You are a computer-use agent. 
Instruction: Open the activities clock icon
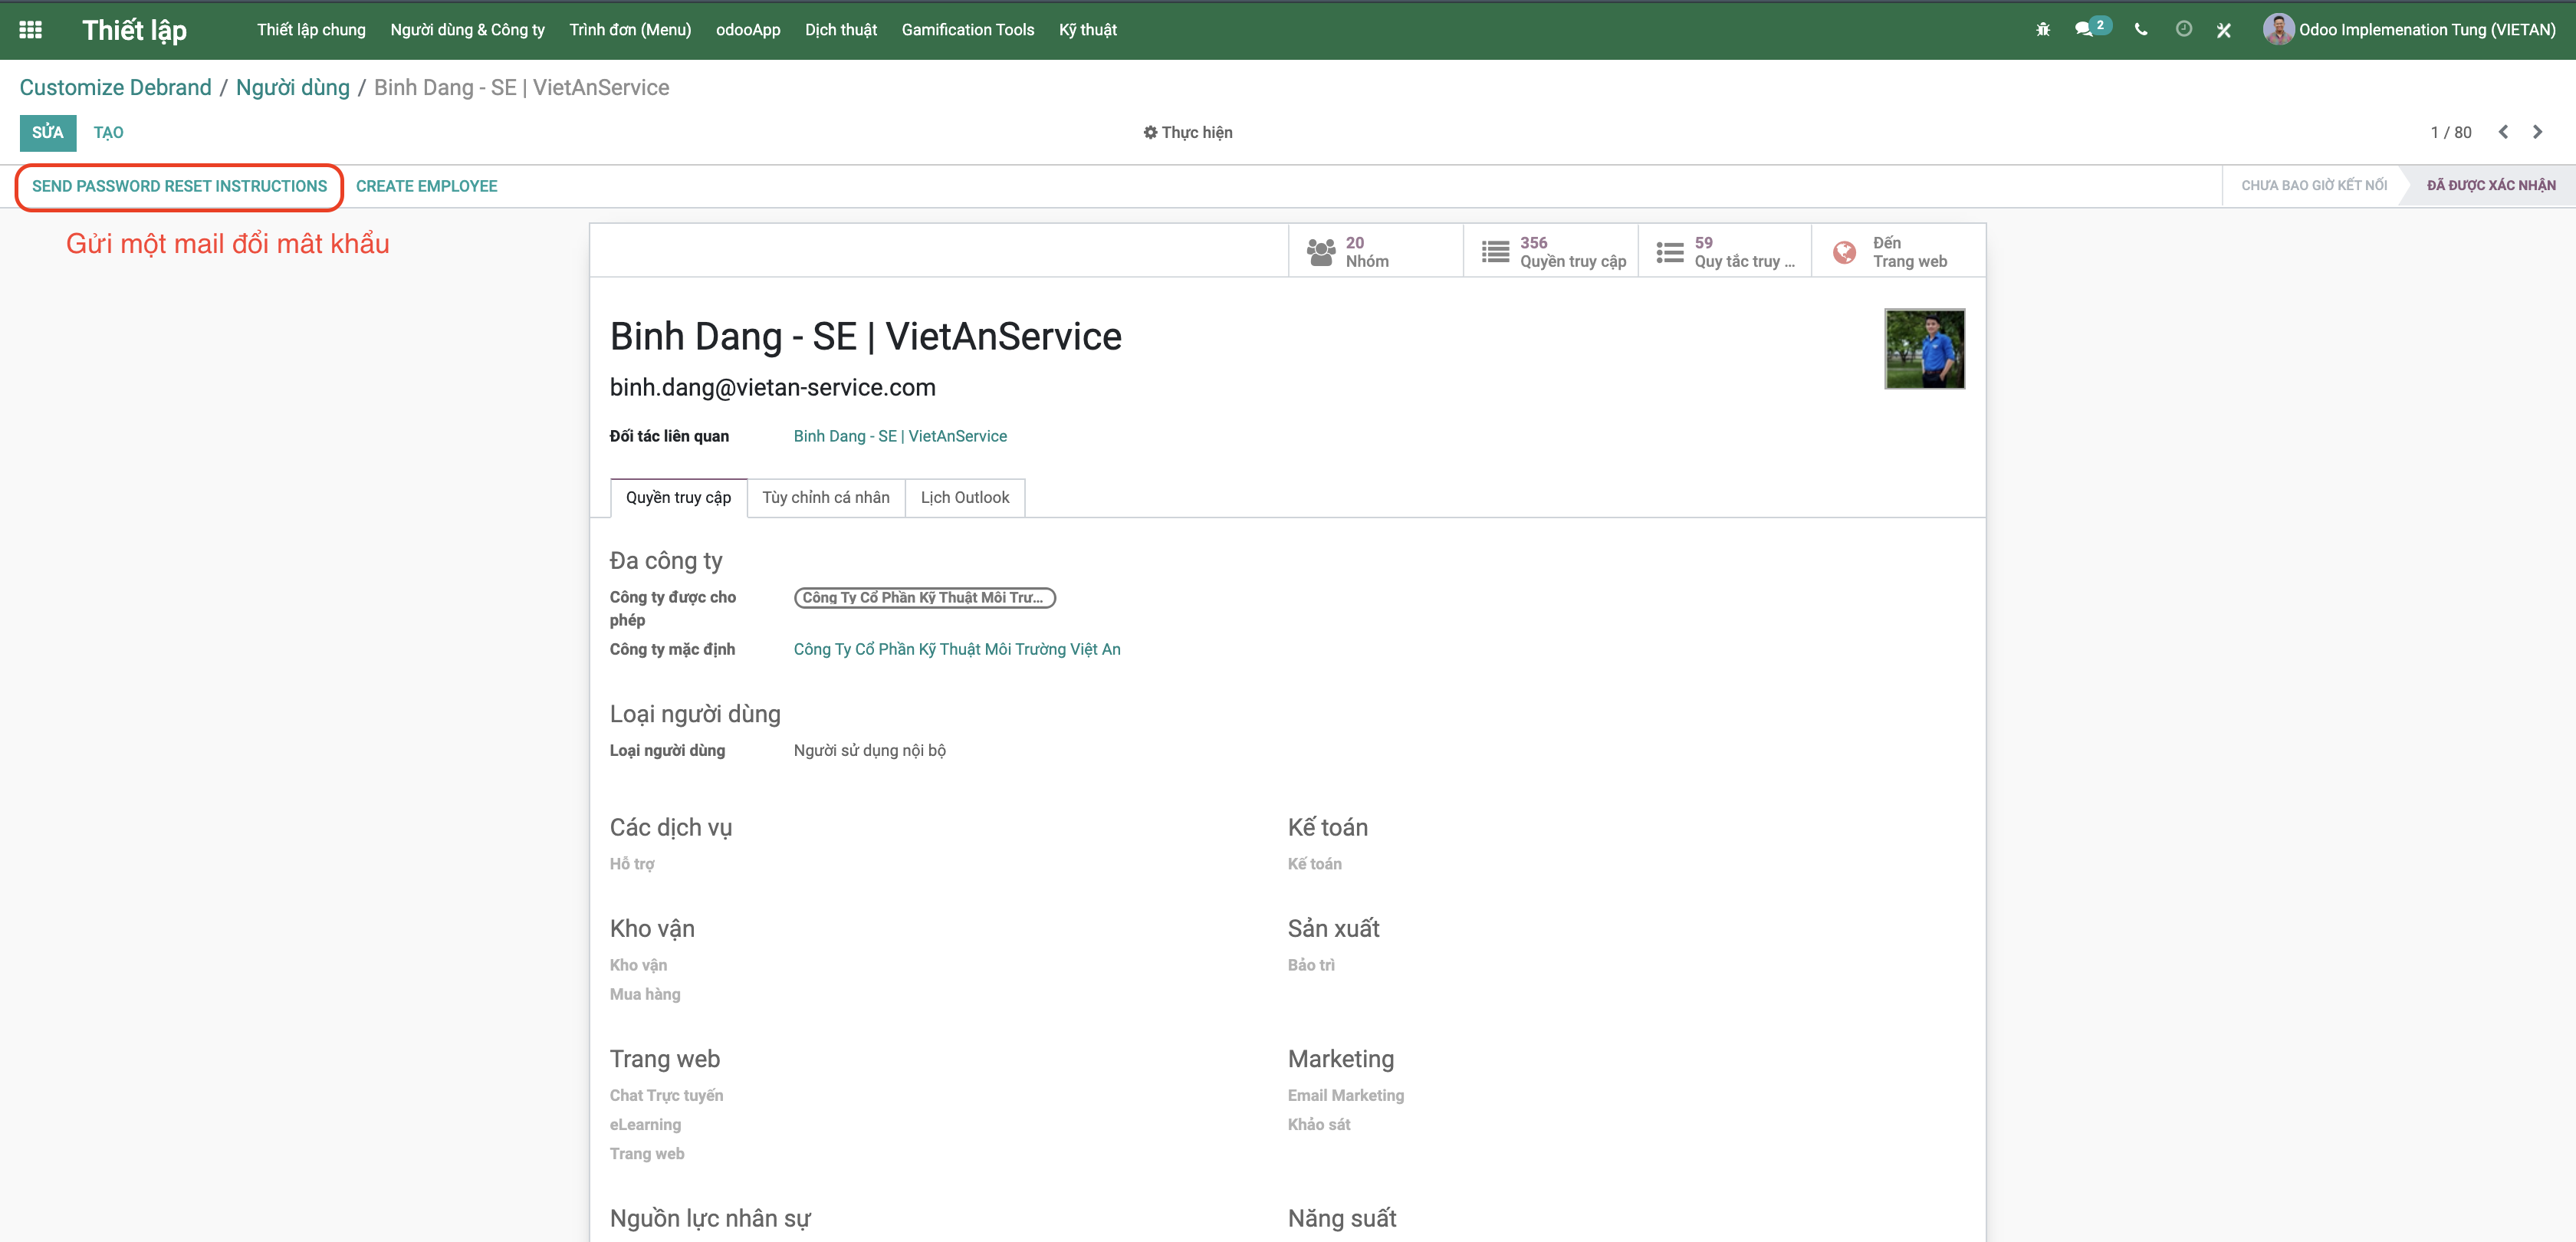pos(2184,30)
